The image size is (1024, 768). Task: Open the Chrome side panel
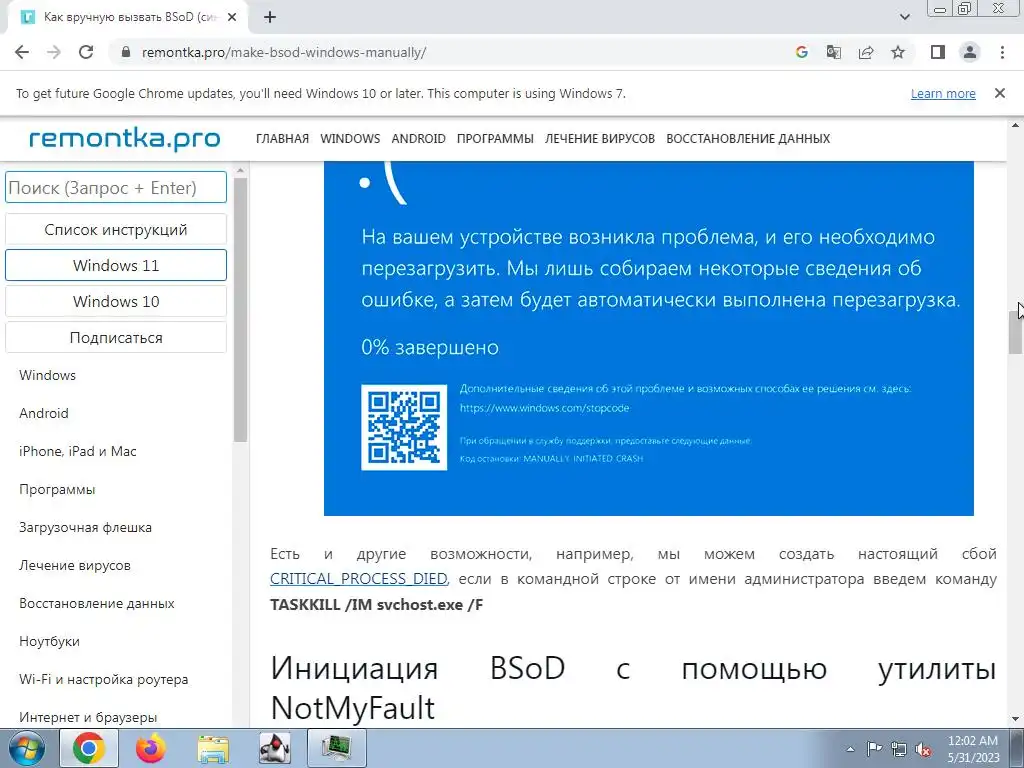pyautogui.click(x=938, y=52)
